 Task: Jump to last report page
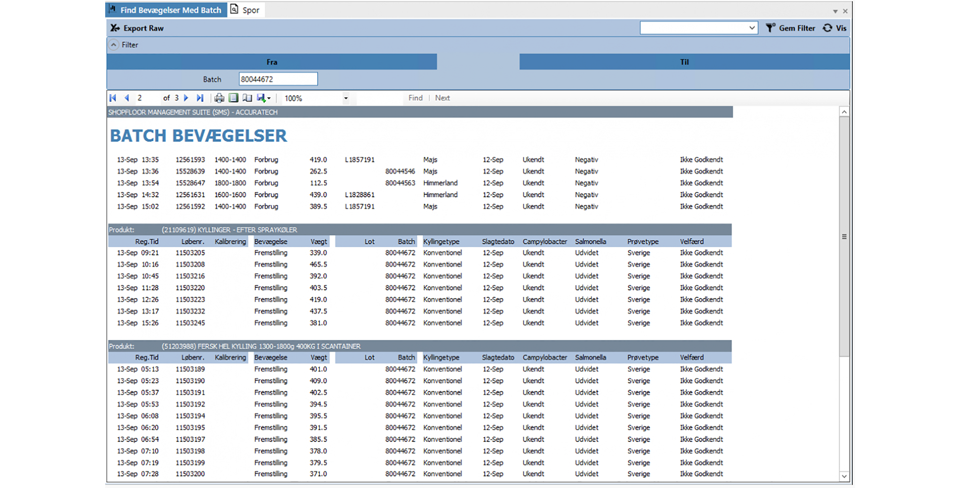coord(200,98)
